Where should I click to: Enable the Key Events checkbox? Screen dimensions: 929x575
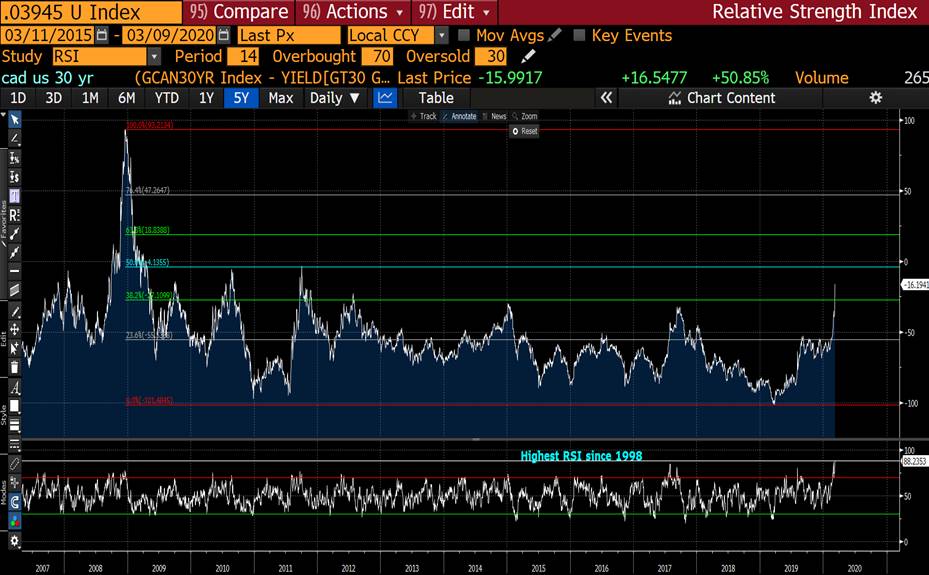579,36
